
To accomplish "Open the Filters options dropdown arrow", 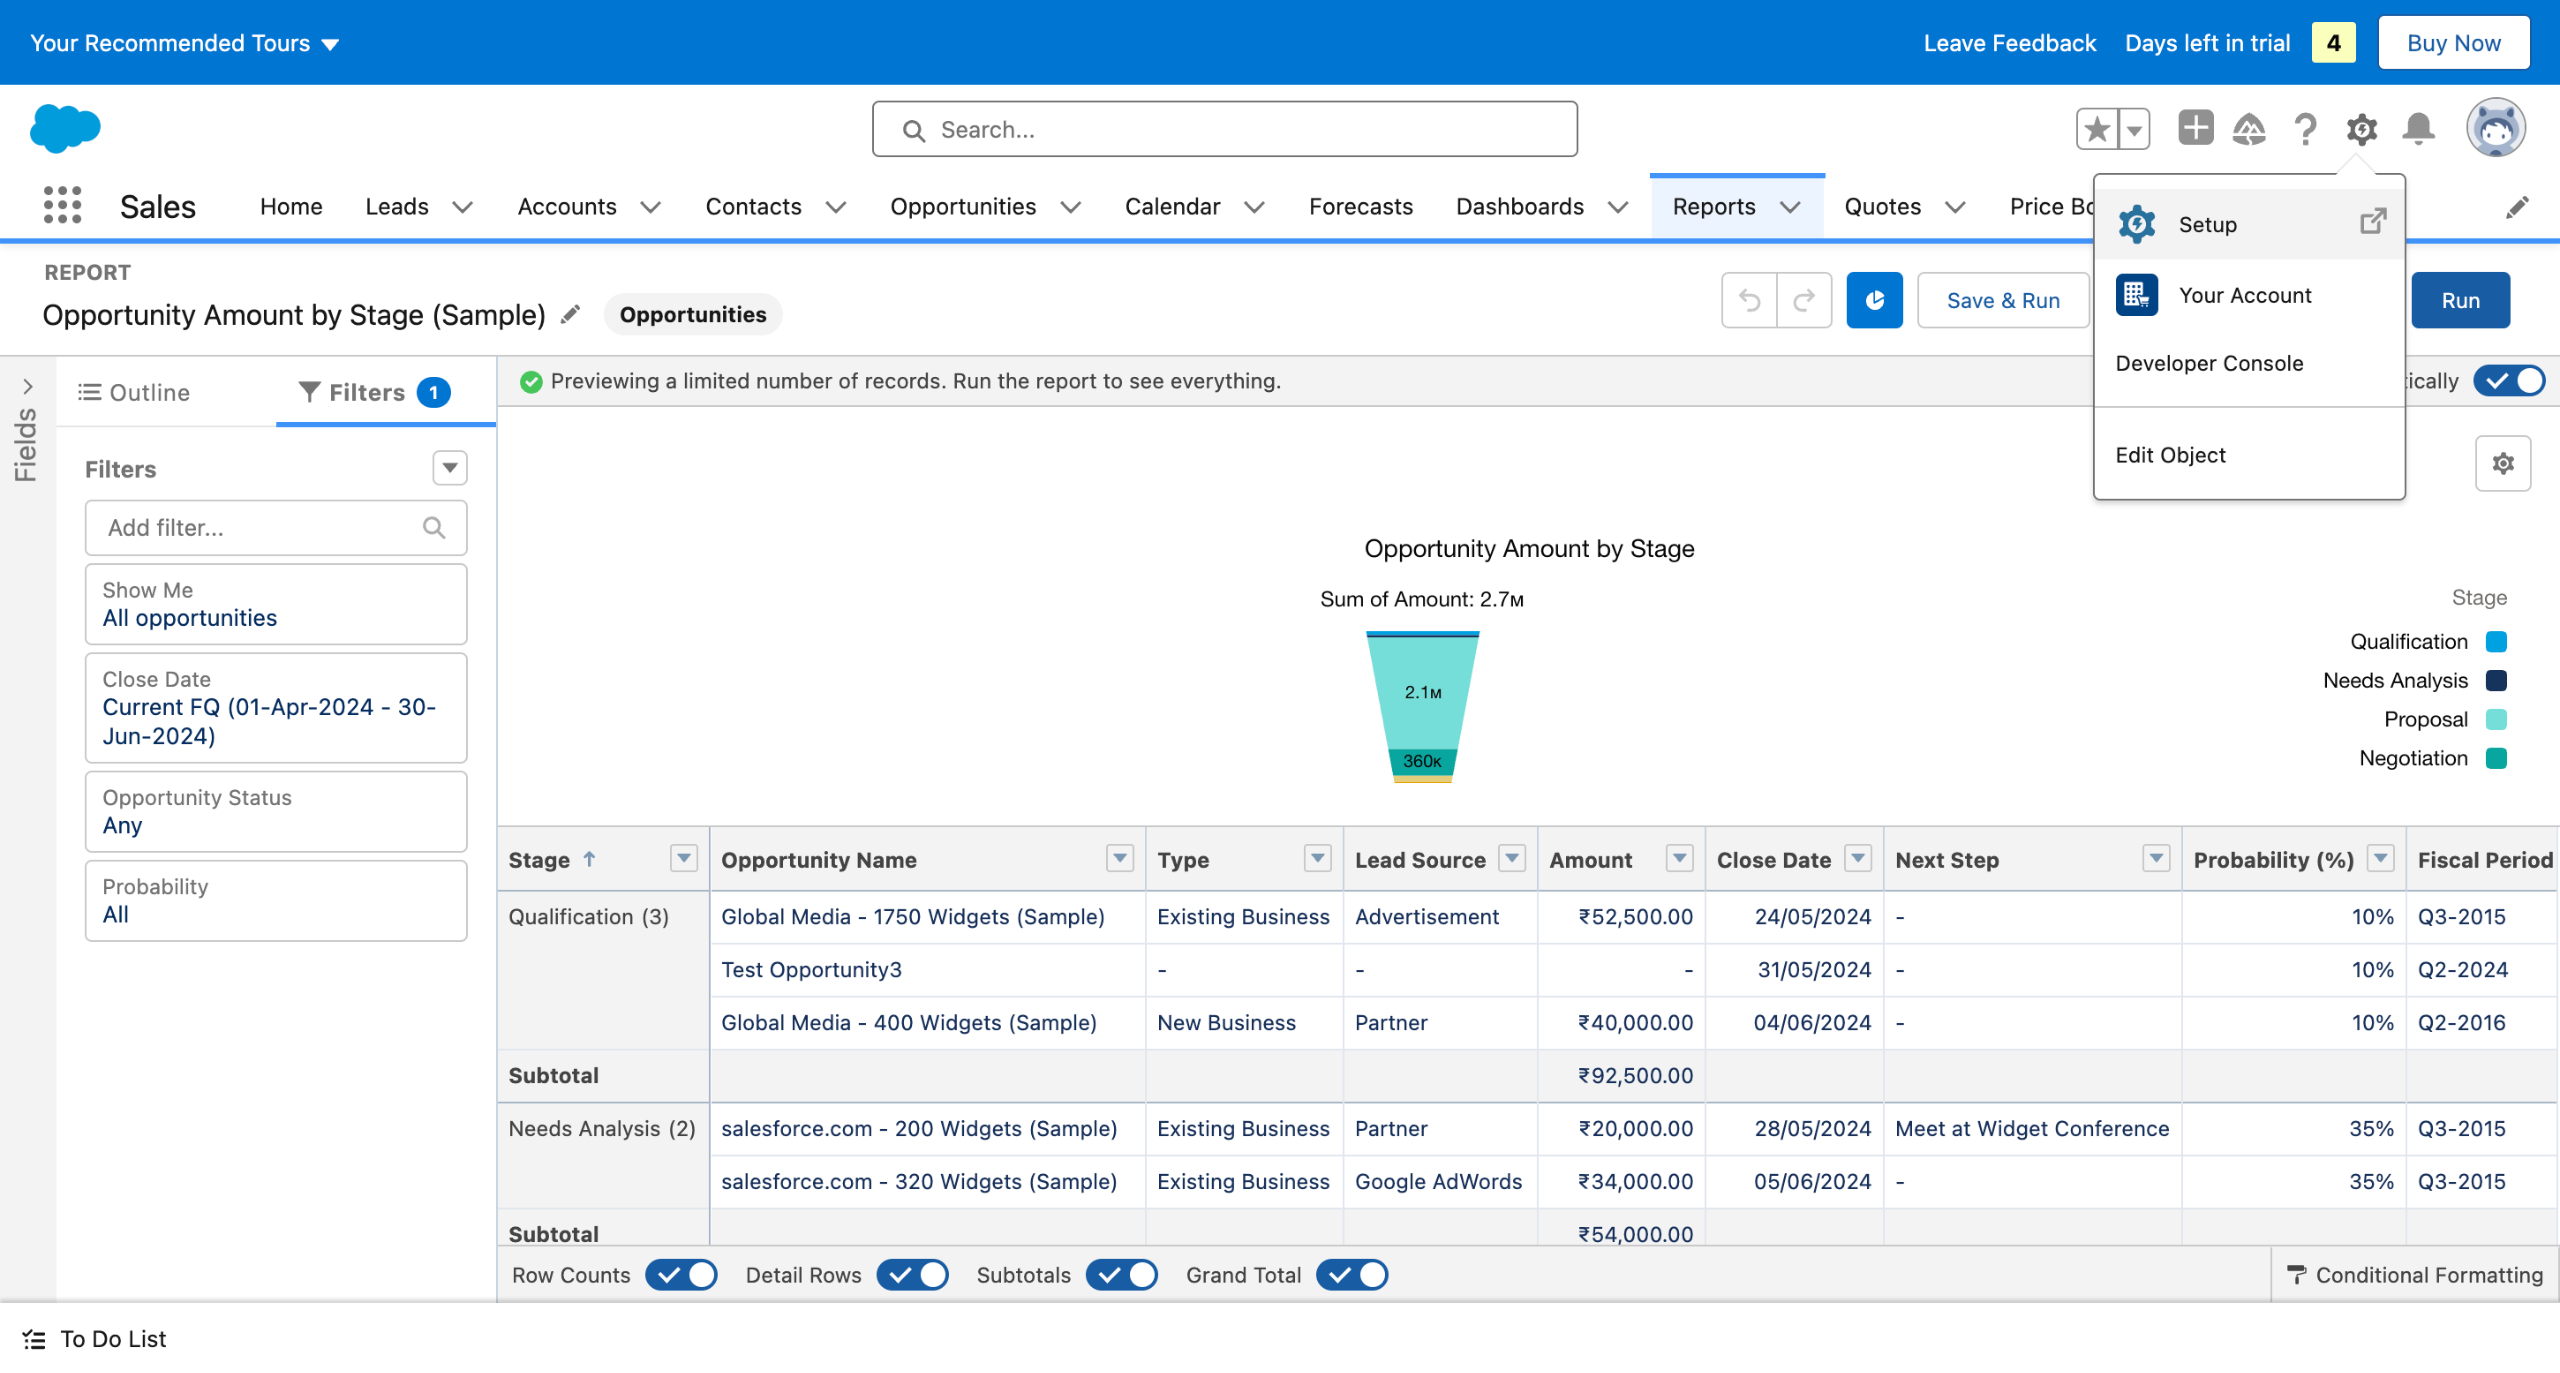I will point(450,468).
